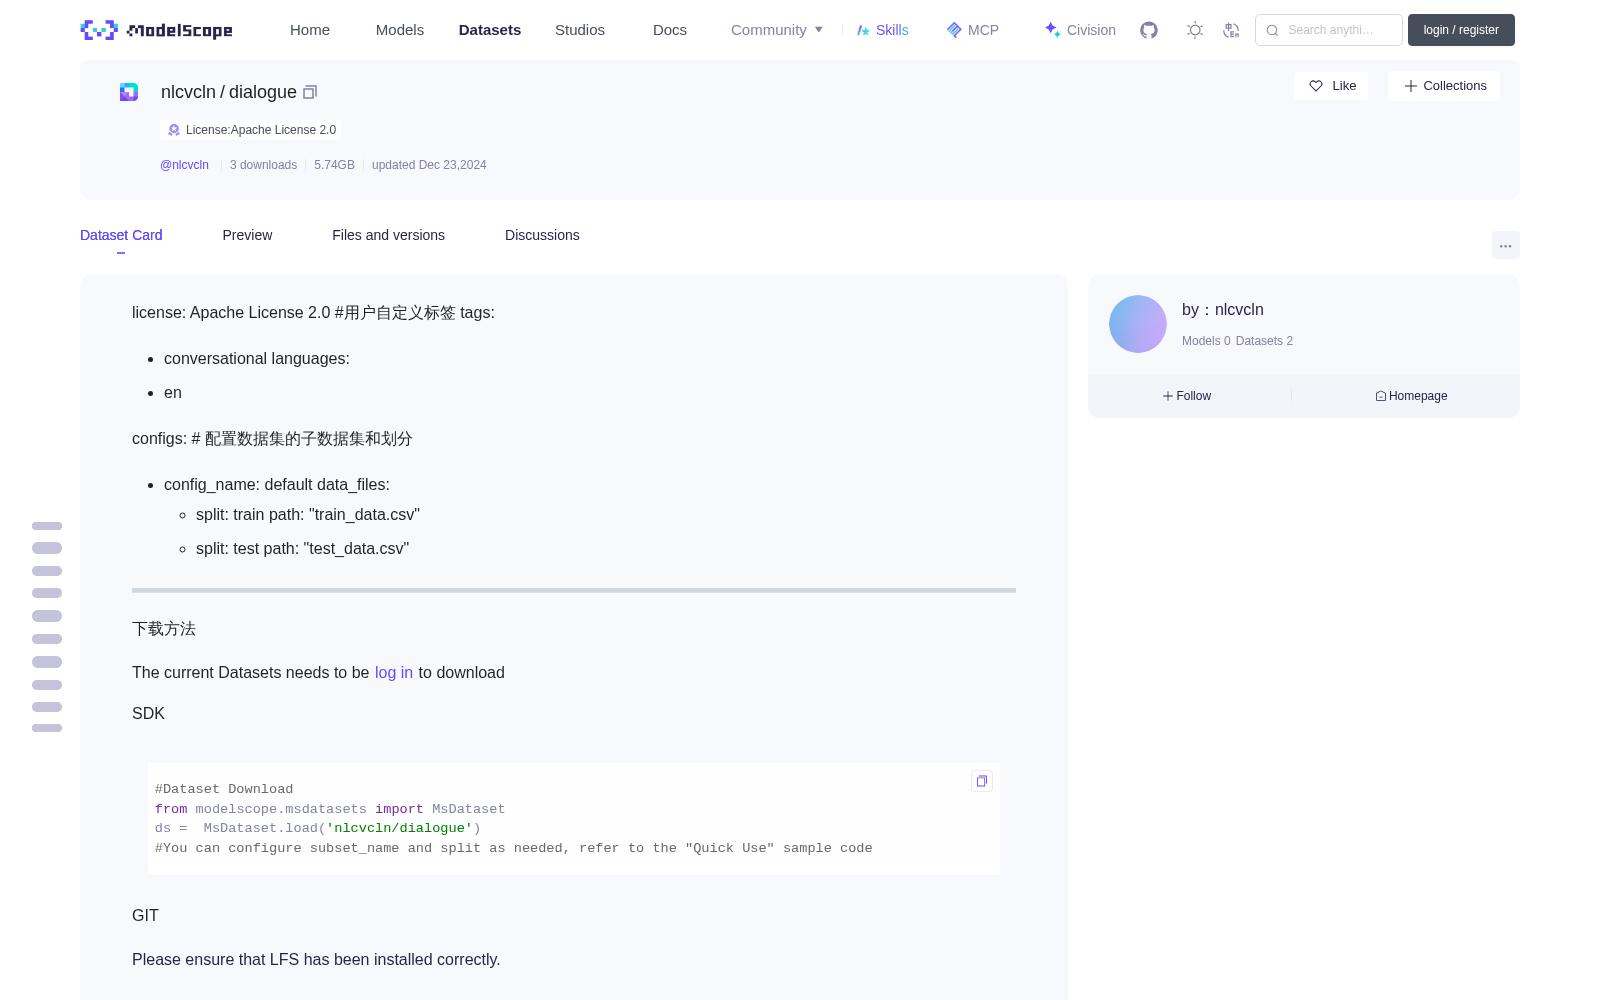This screenshot has height=1000, width=1600.
Task: Switch to the Preview tab
Action: pyautogui.click(x=247, y=235)
